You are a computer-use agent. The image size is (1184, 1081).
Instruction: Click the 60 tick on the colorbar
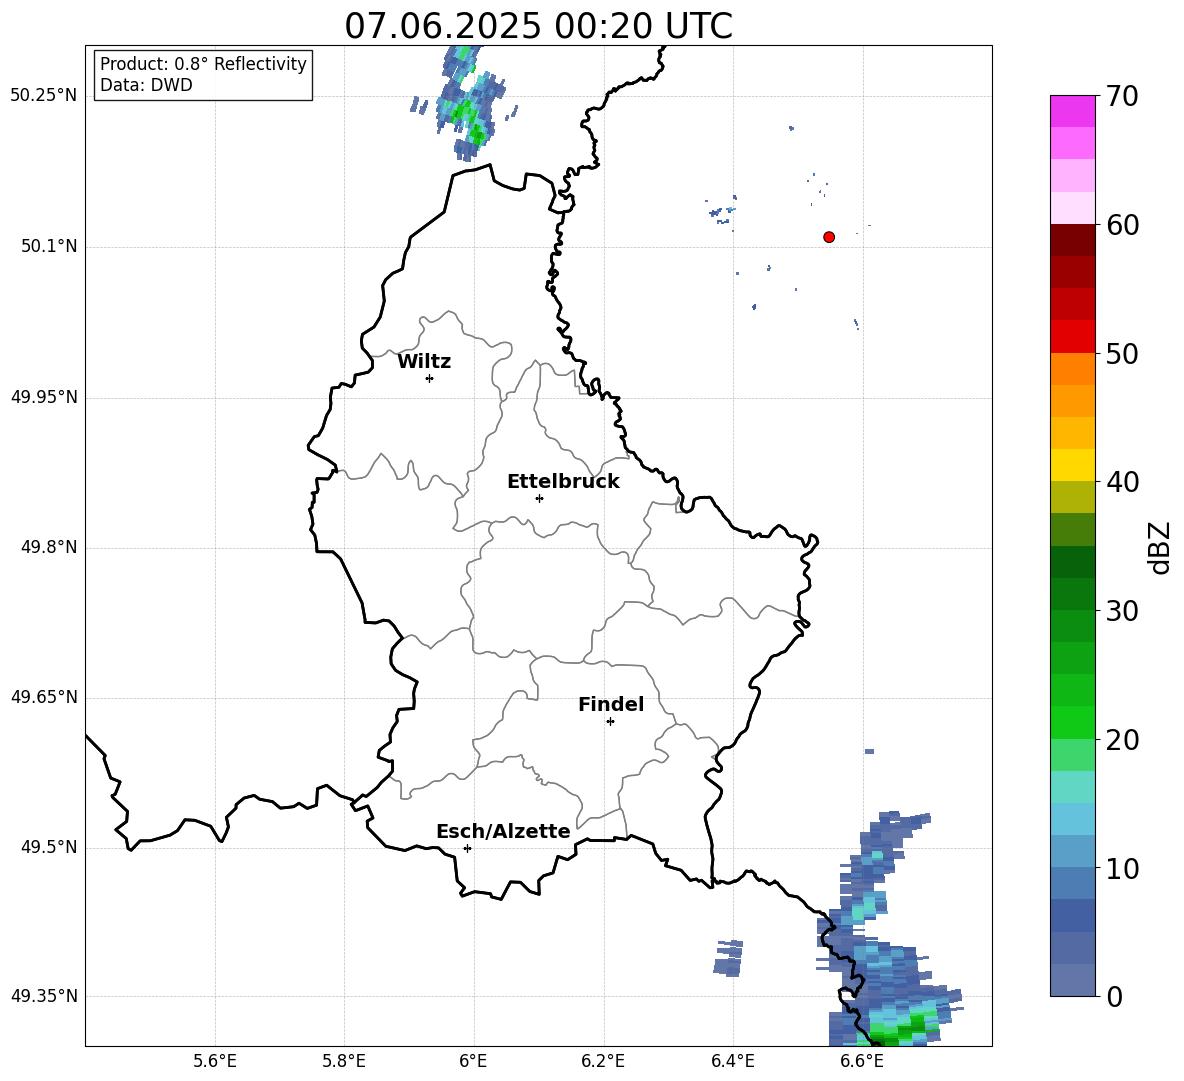pos(1122,225)
